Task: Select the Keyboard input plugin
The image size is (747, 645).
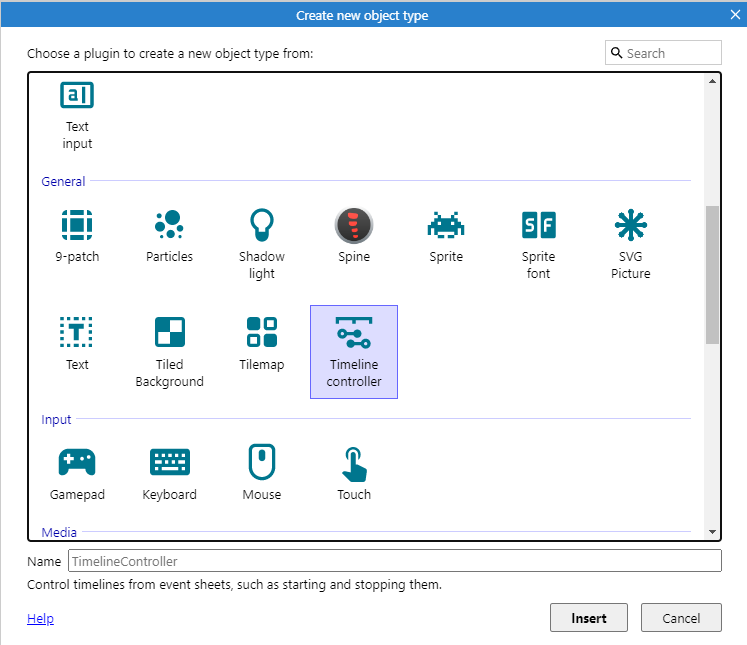Action: point(169,463)
